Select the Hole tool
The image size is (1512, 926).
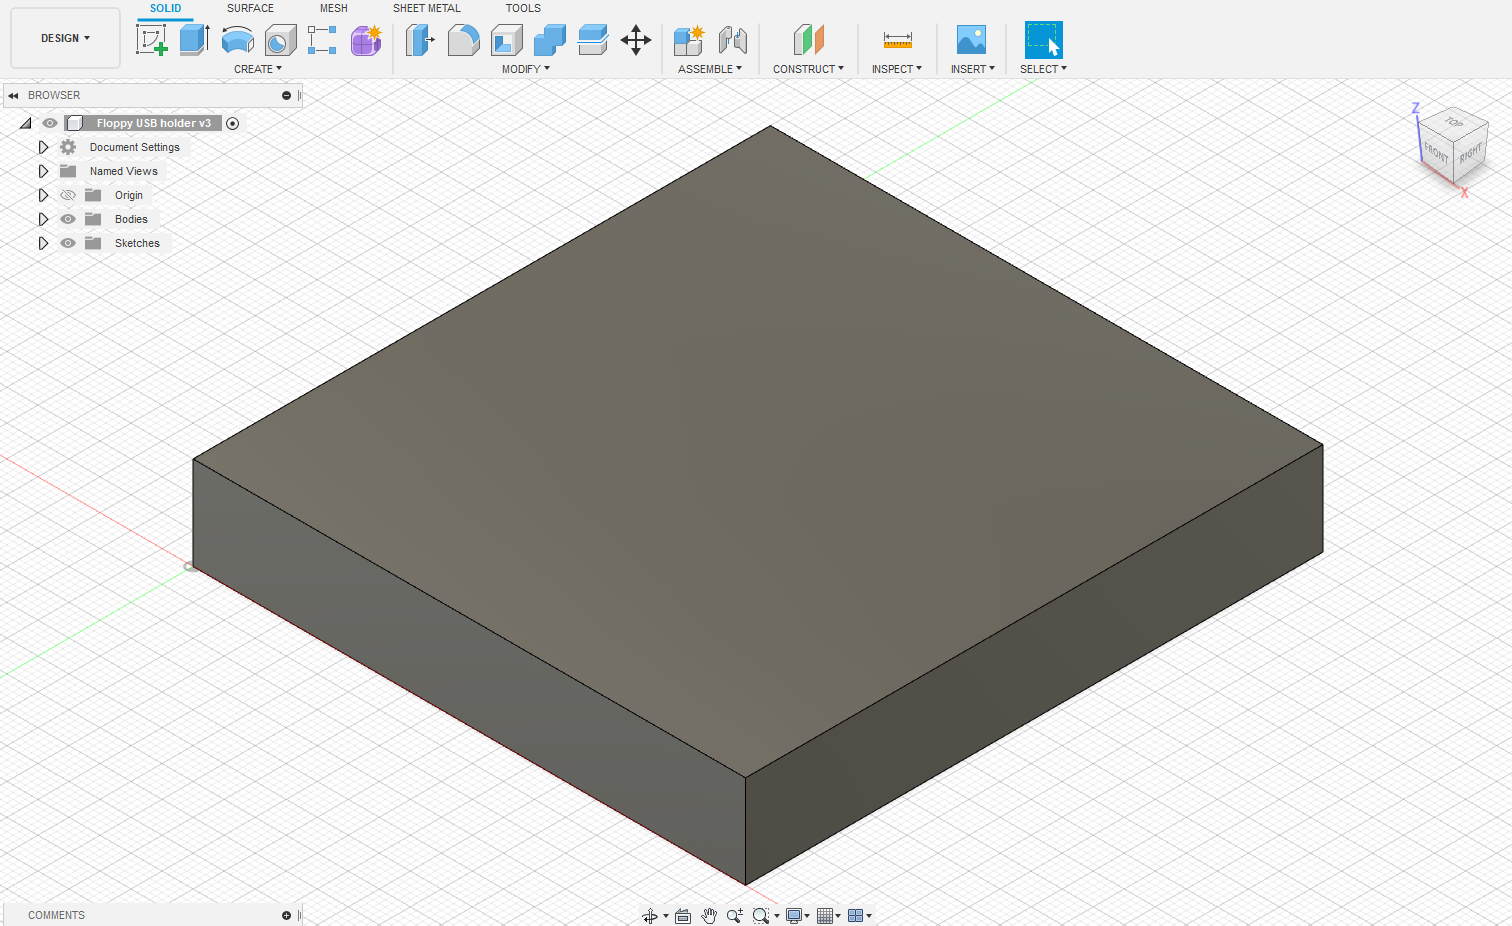click(x=280, y=40)
